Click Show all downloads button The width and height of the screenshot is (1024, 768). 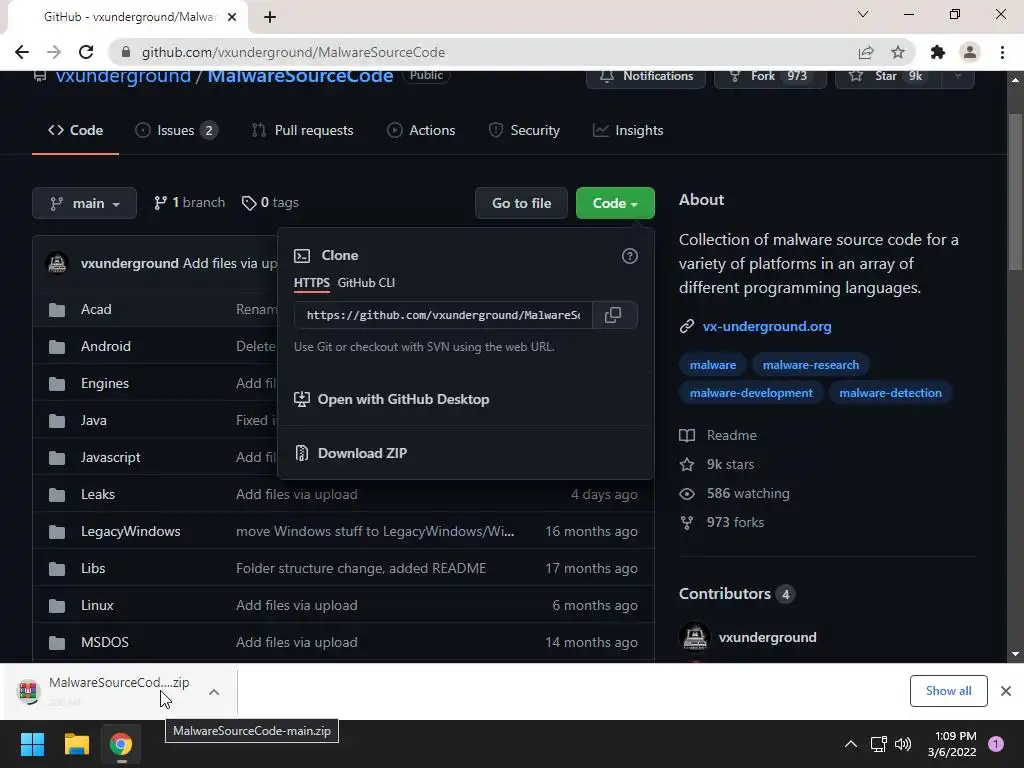click(x=948, y=691)
